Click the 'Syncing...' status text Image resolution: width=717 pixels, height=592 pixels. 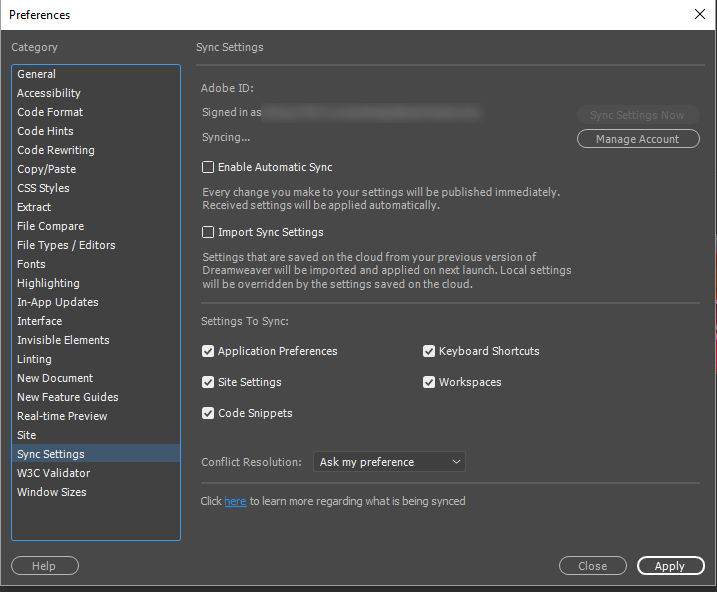(x=226, y=138)
